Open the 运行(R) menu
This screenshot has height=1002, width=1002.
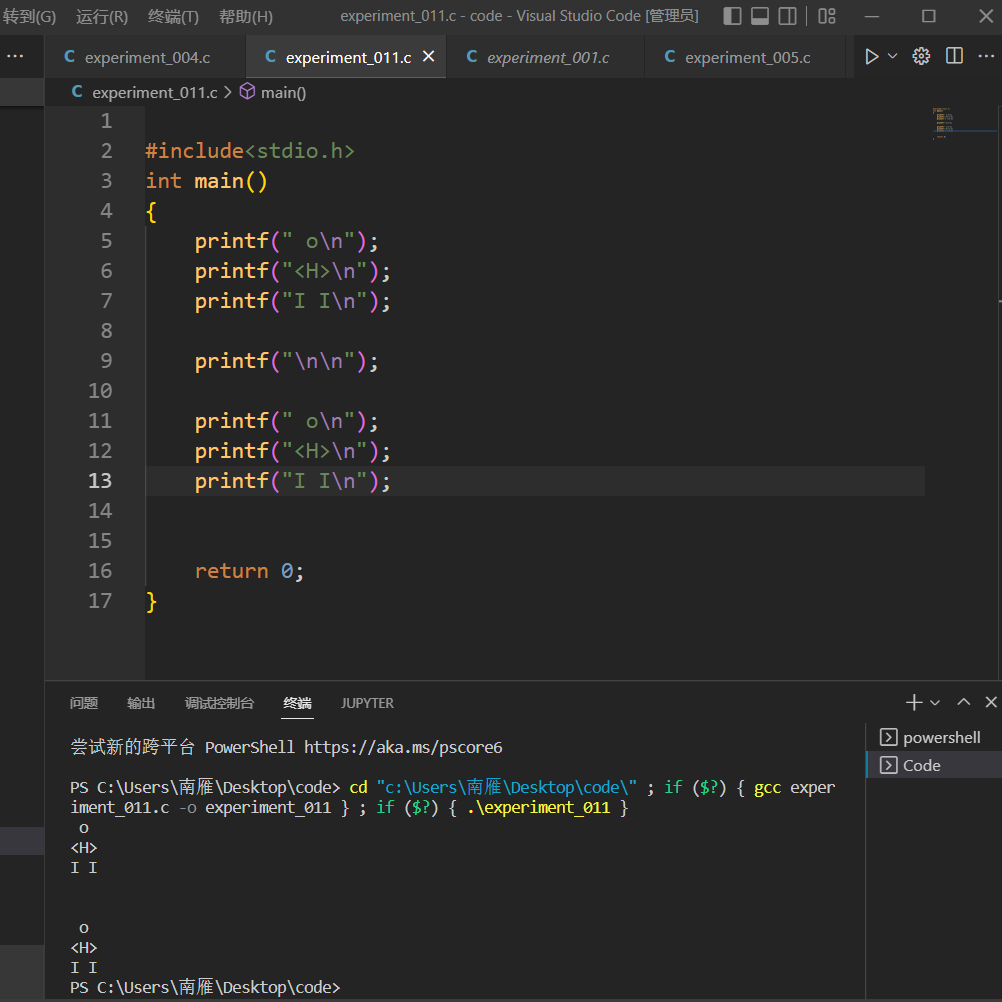[x=102, y=16]
